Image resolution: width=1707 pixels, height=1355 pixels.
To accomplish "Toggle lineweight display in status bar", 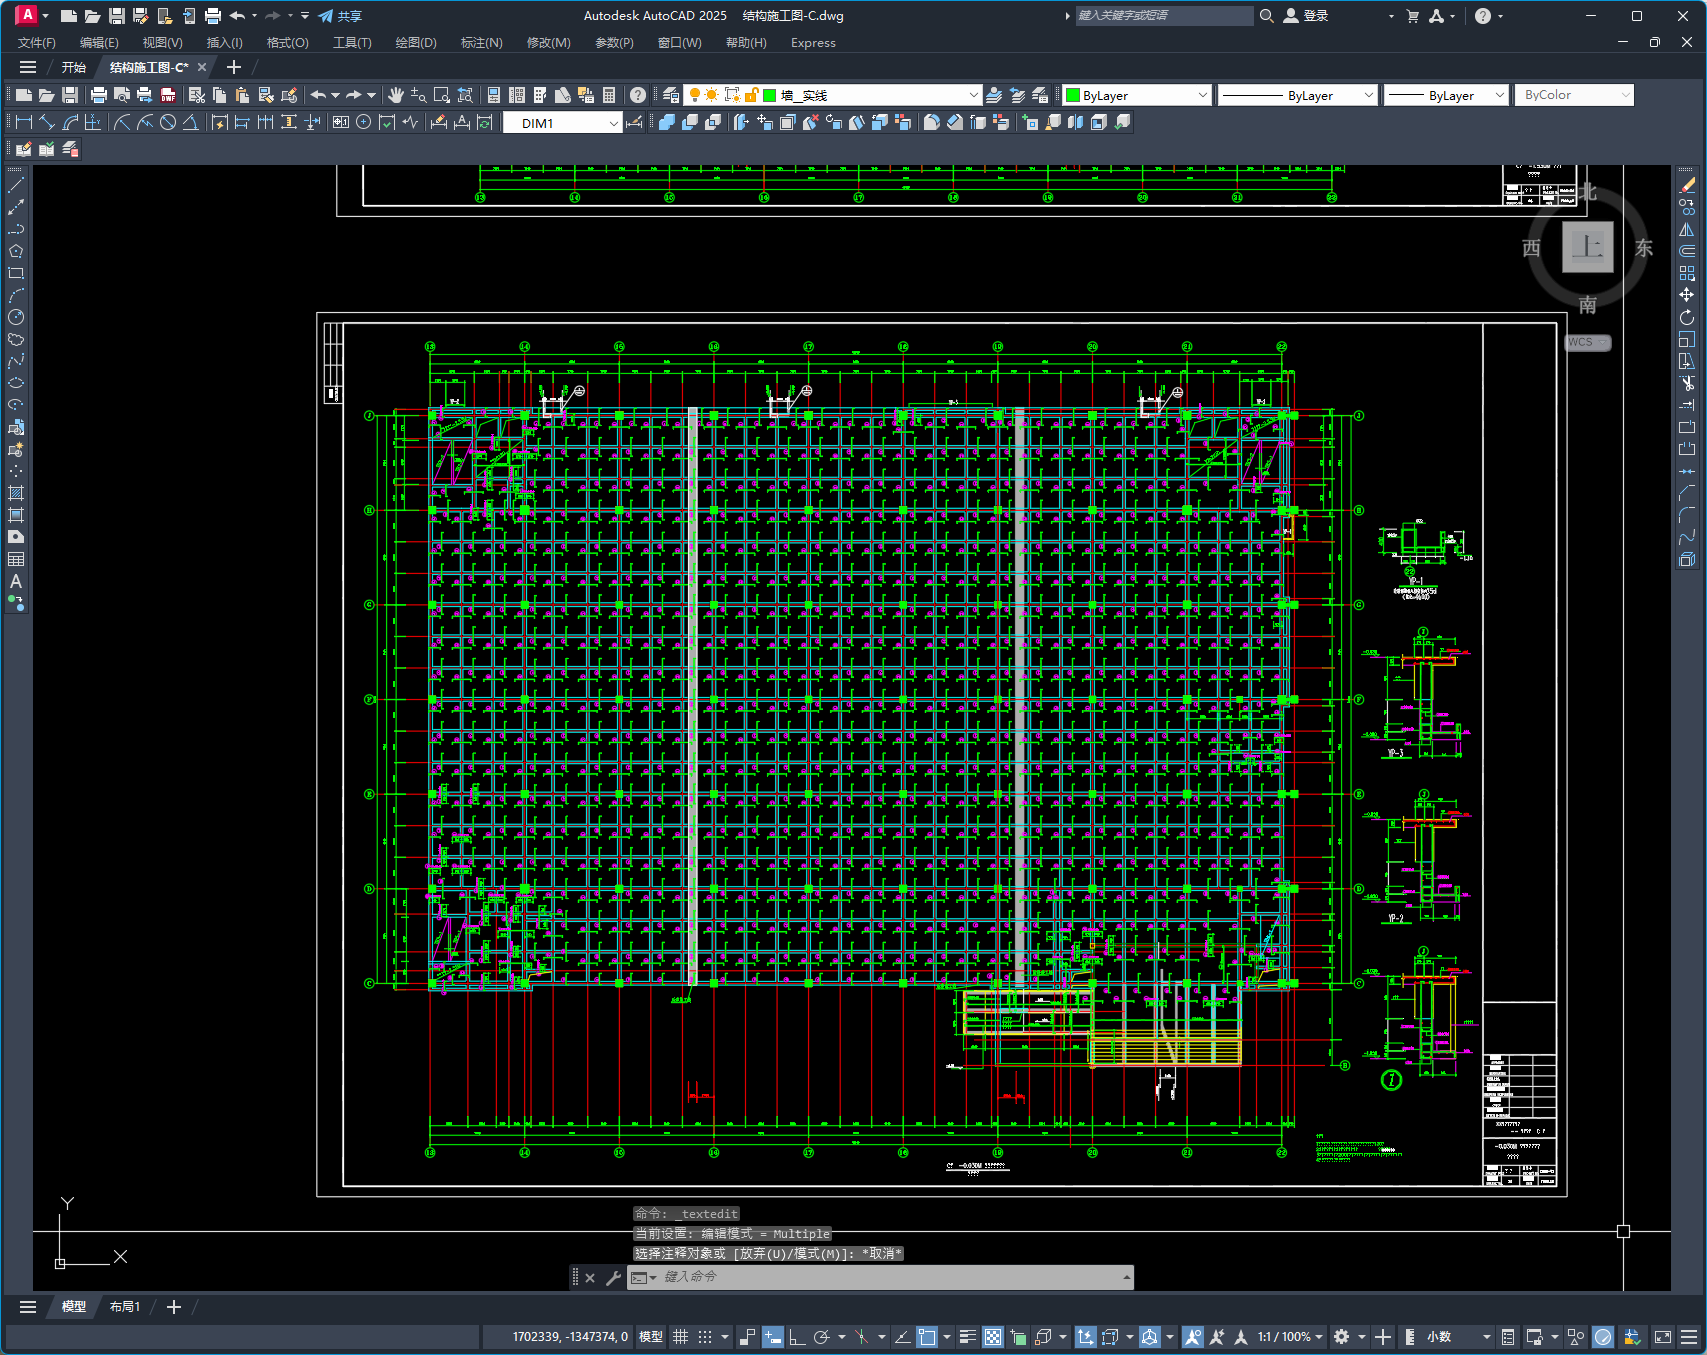I will coord(967,1337).
